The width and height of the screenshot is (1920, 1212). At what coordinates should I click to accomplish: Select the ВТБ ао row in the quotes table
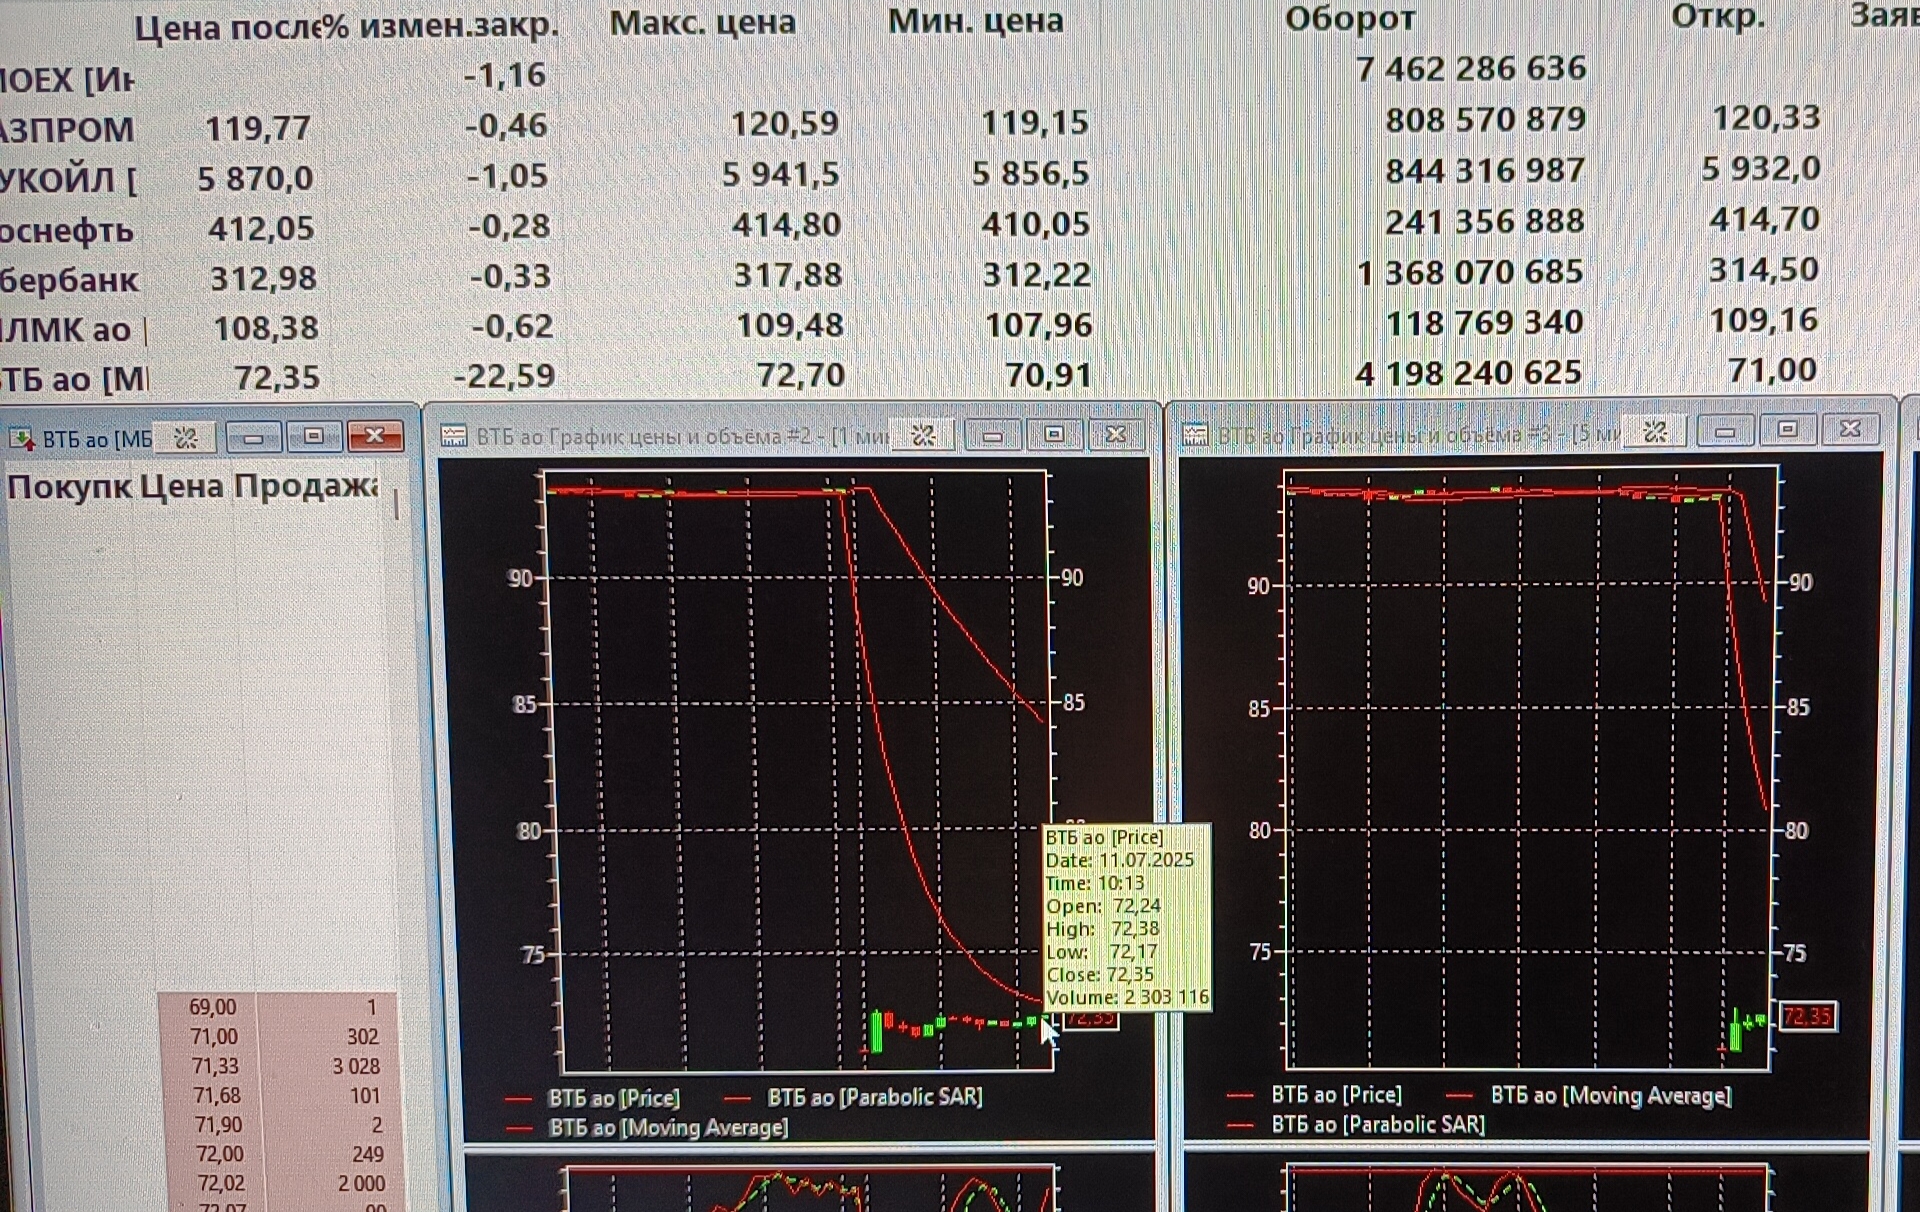click(72, 379)
